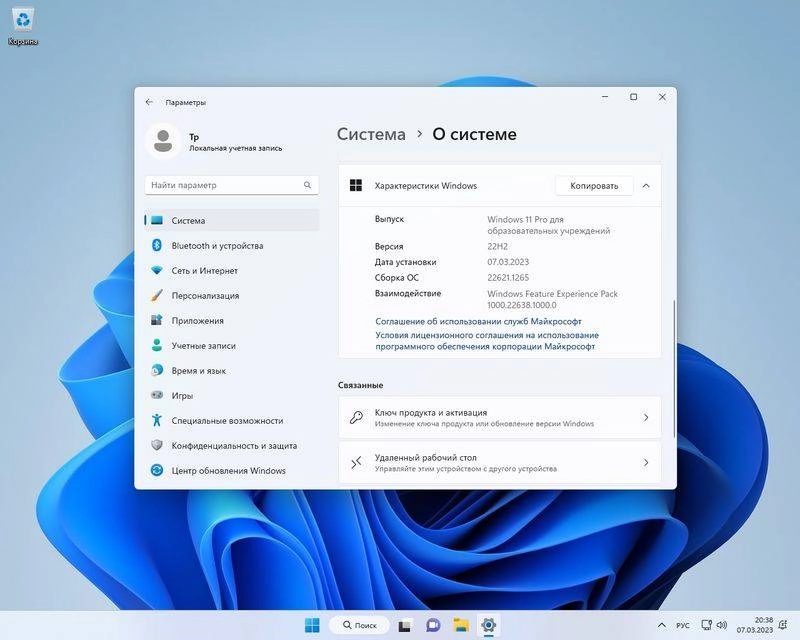Screen dimensions: 800x640
Task: Click the key icon for product activation
Action: click(356, 417)
